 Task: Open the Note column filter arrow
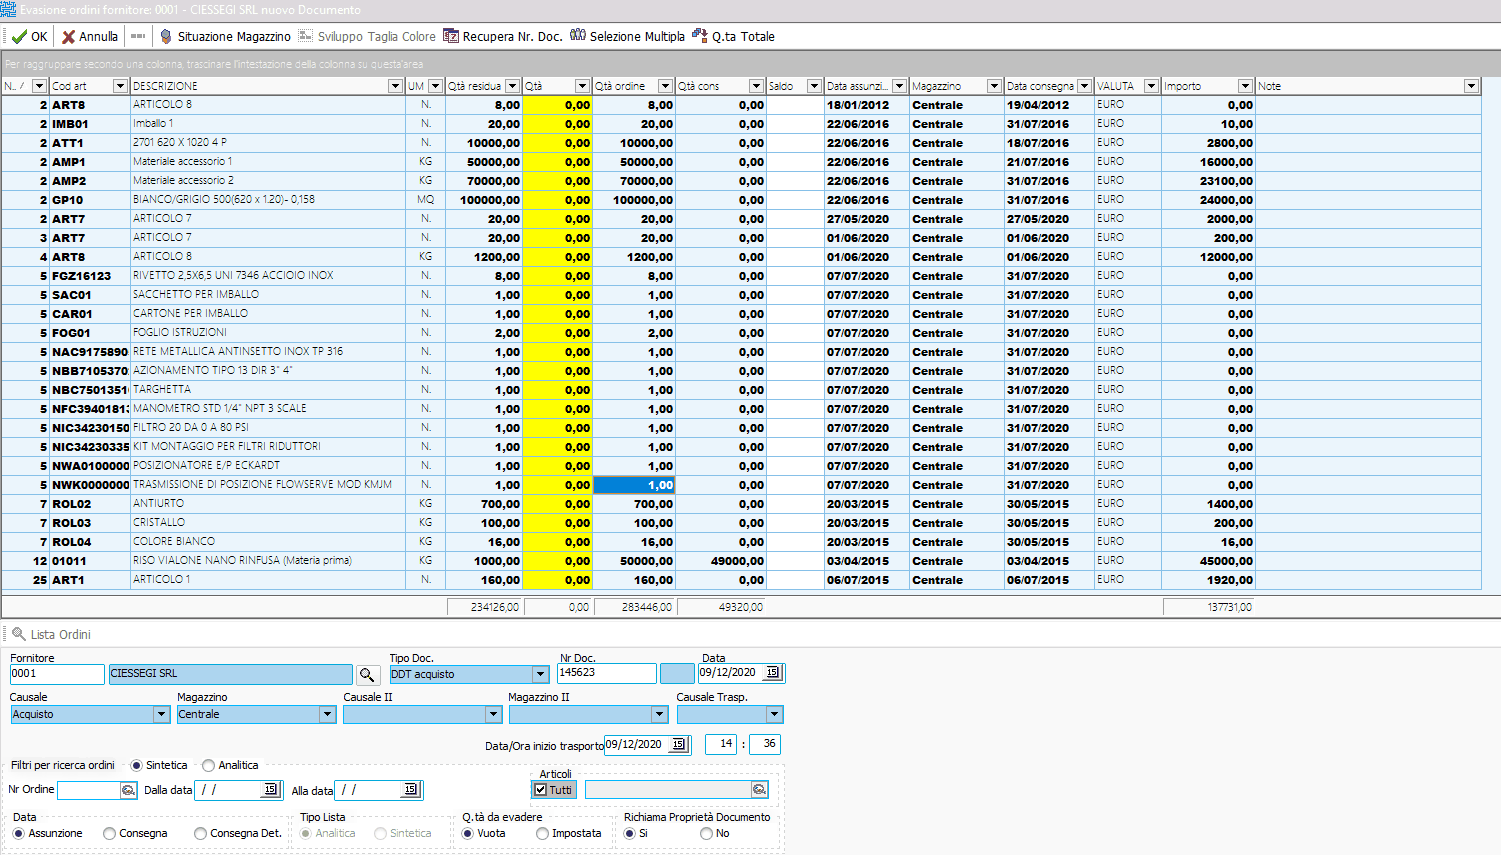point(1471,86)
